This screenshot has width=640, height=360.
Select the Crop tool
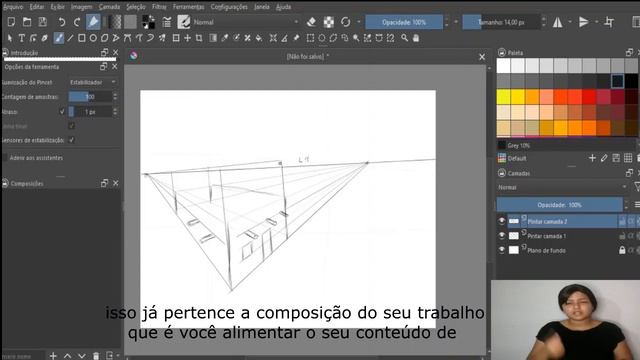(x=199, y=38)
